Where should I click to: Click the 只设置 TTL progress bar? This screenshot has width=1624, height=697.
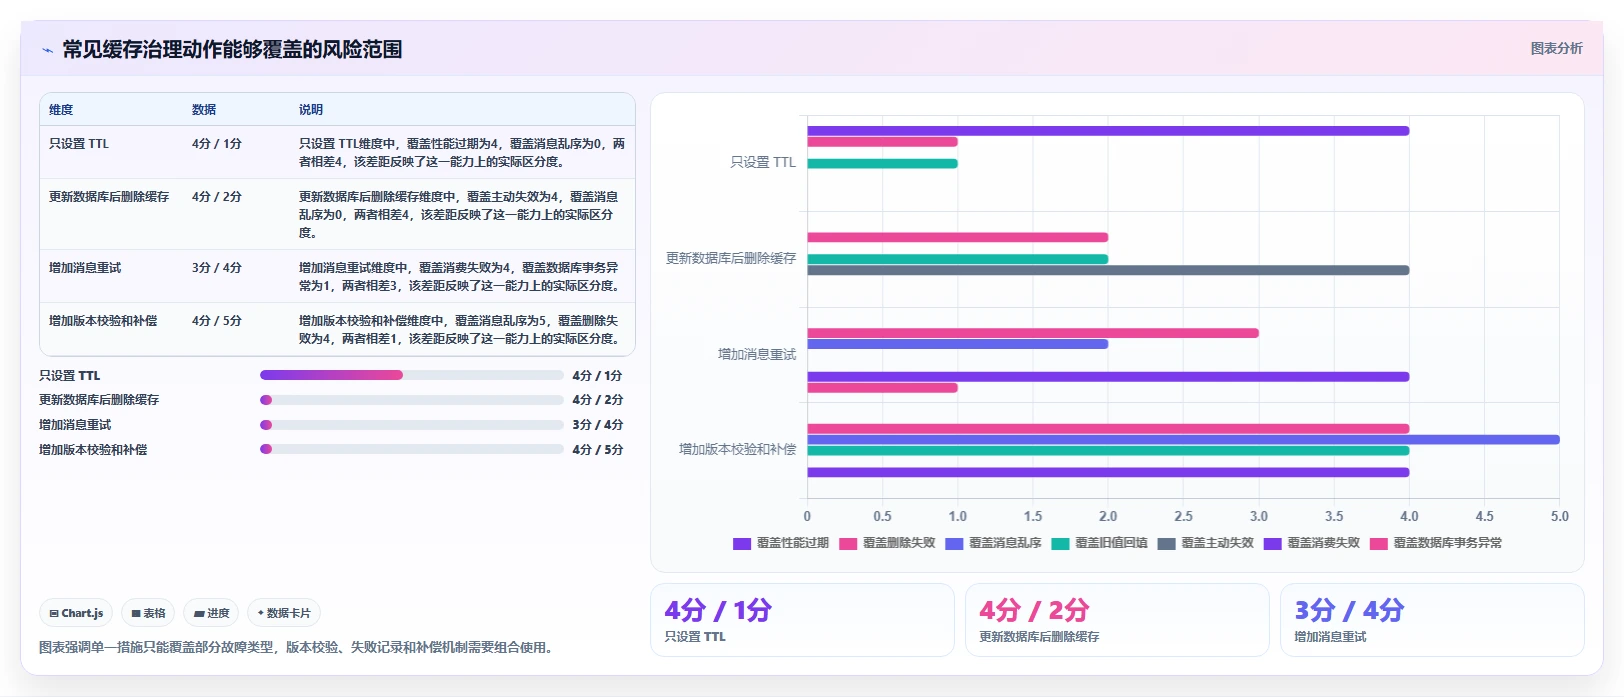411,375
